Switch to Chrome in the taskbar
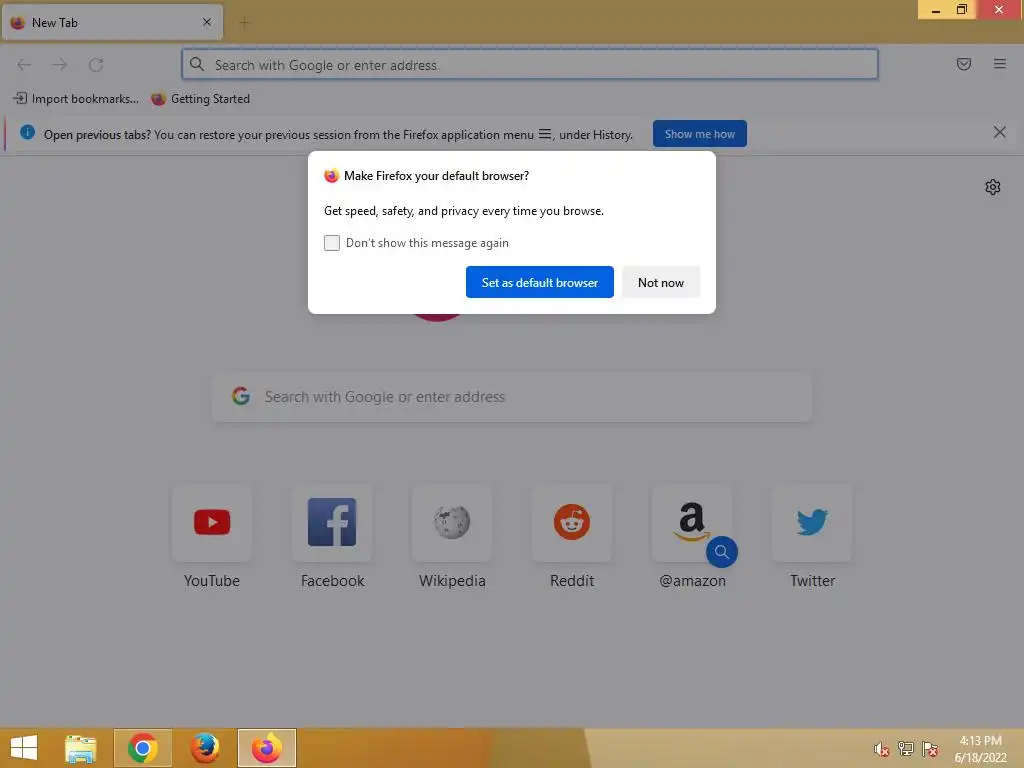 [x=143, y=748]
